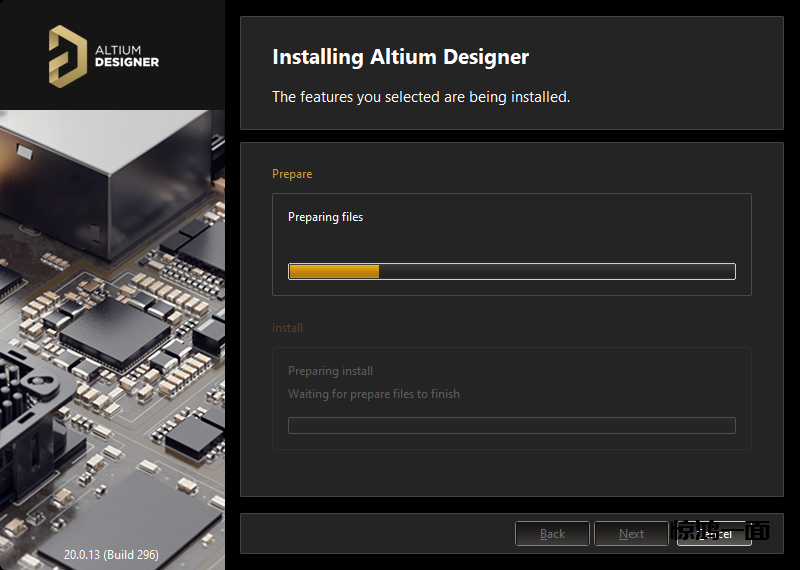
Task: Click the ALTIUM DESIGNER logo text
Action: click(126, 55)
